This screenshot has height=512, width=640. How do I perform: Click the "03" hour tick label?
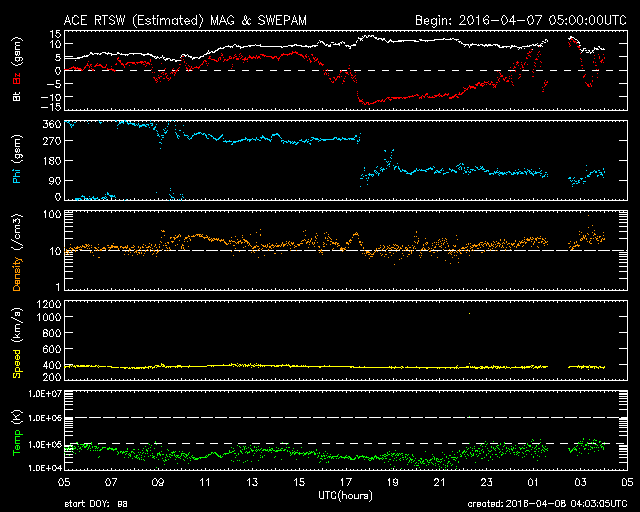coord(580,482)
